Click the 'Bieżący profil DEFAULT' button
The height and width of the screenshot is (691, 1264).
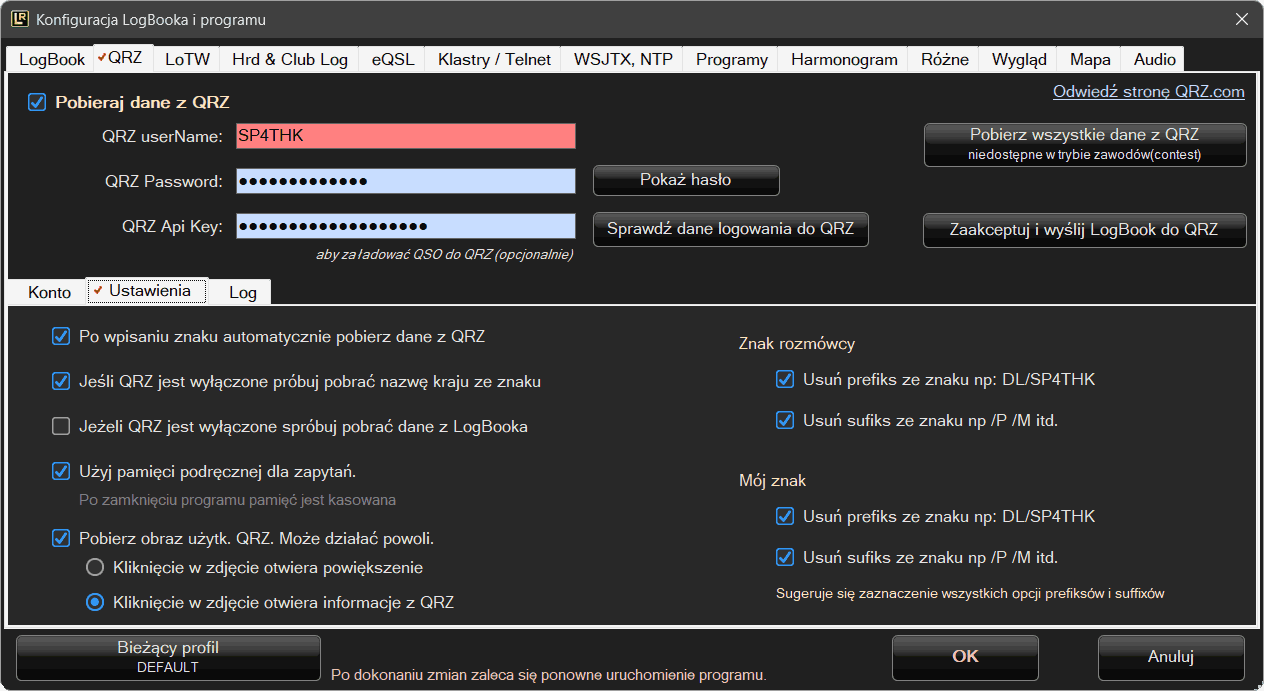(x=168, y=657)
